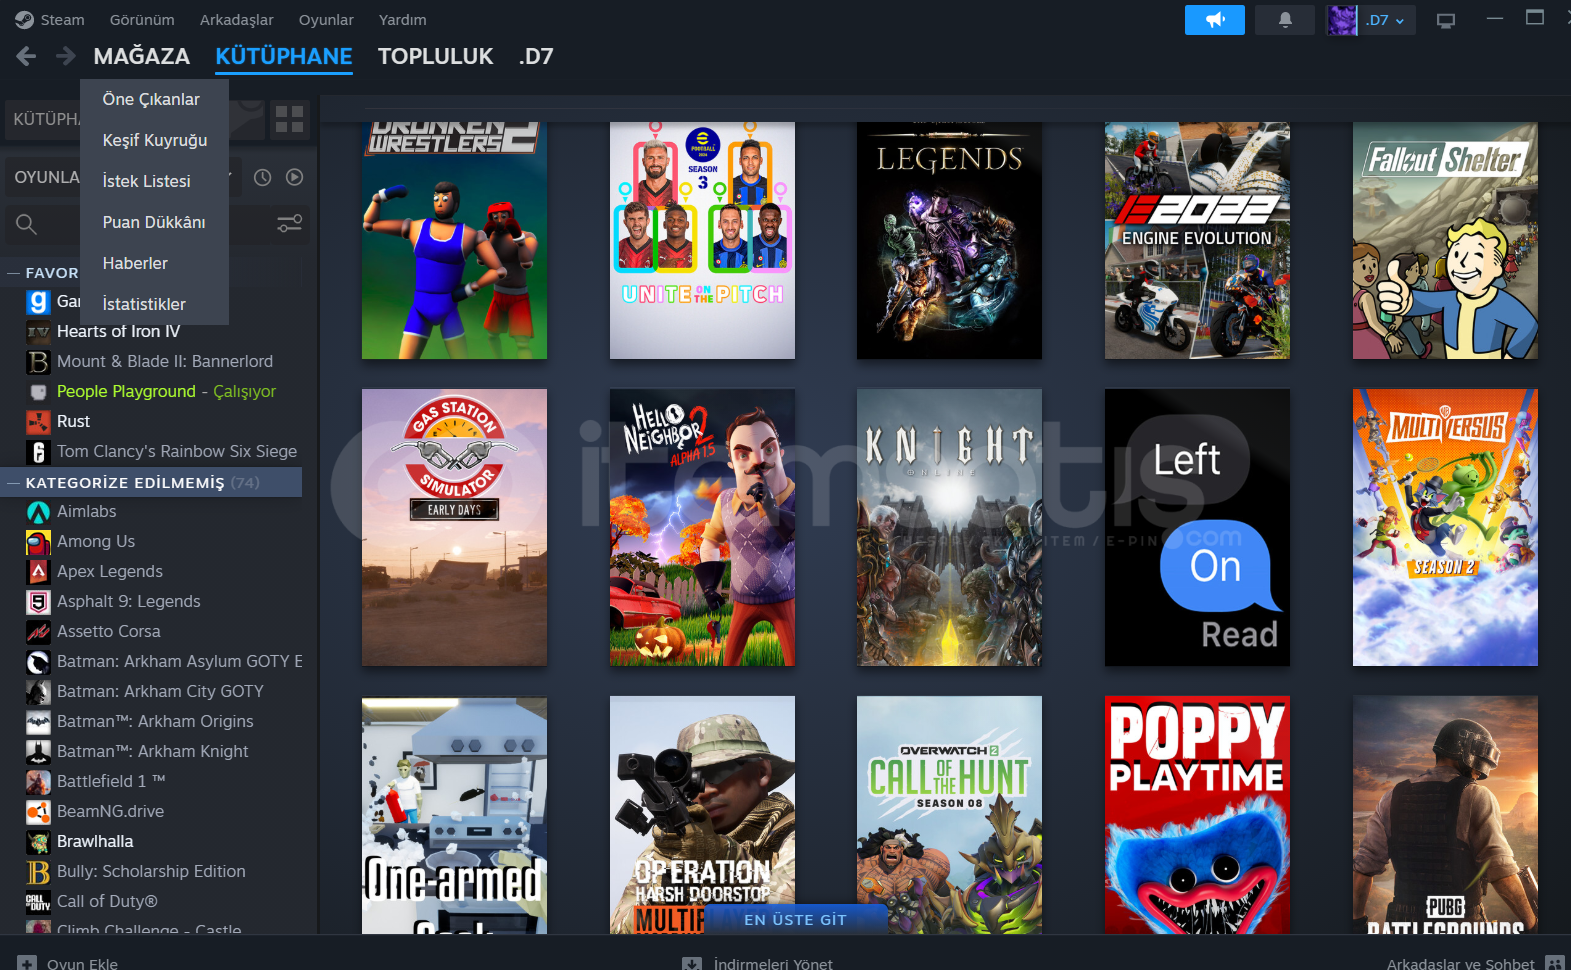Select People Playground running game
1571x970 pixels.
166,391
